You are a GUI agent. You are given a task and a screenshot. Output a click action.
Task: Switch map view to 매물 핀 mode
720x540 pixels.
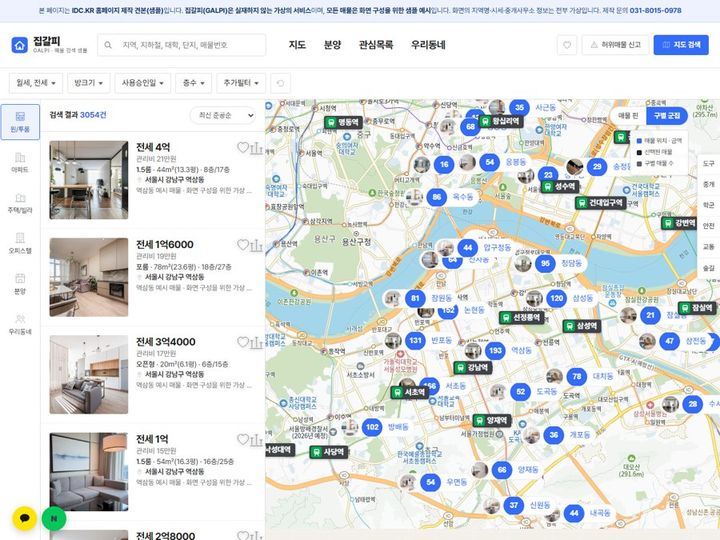tap(628, 116)
